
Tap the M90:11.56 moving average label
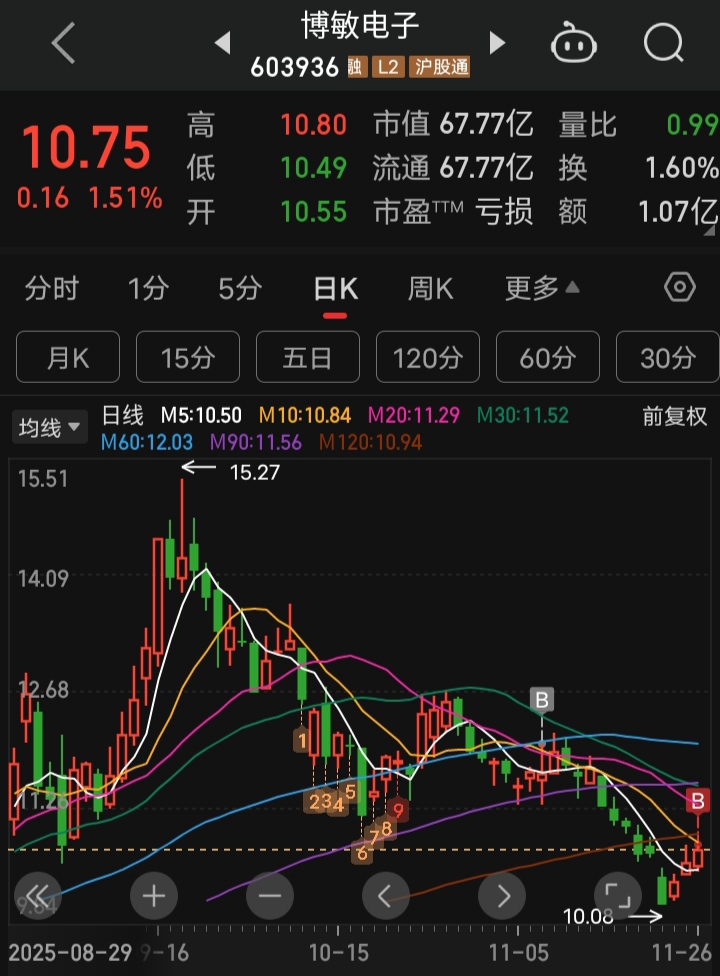[x=256, y=443]
